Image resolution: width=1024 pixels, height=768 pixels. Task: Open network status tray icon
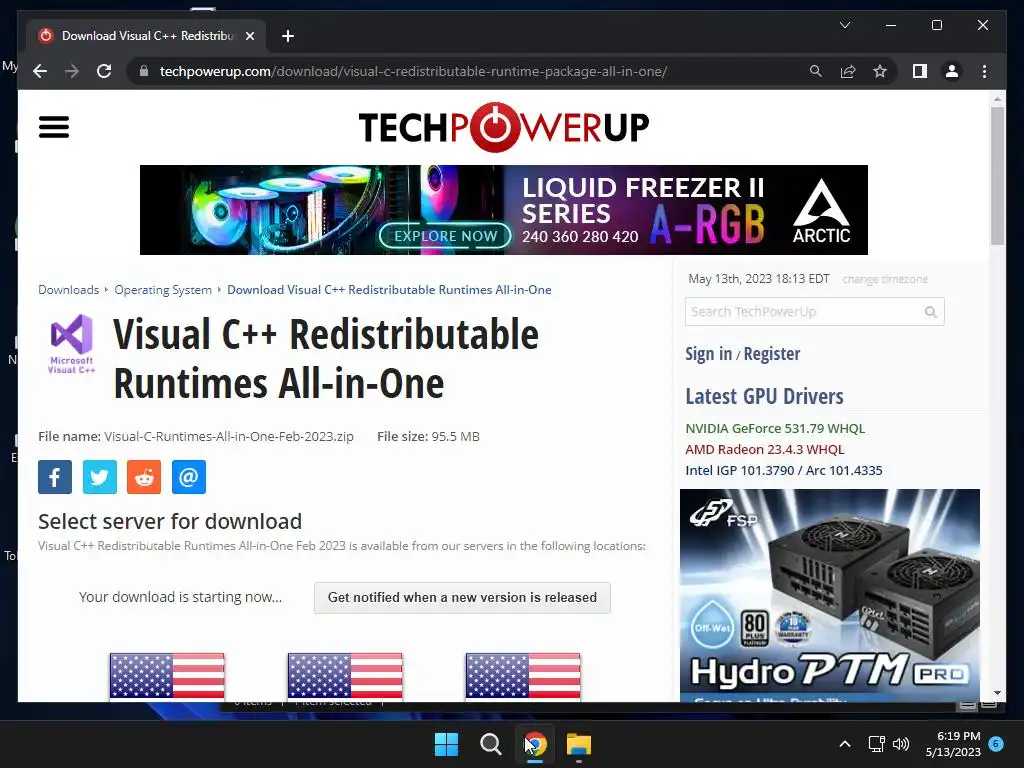coord(876,744)
